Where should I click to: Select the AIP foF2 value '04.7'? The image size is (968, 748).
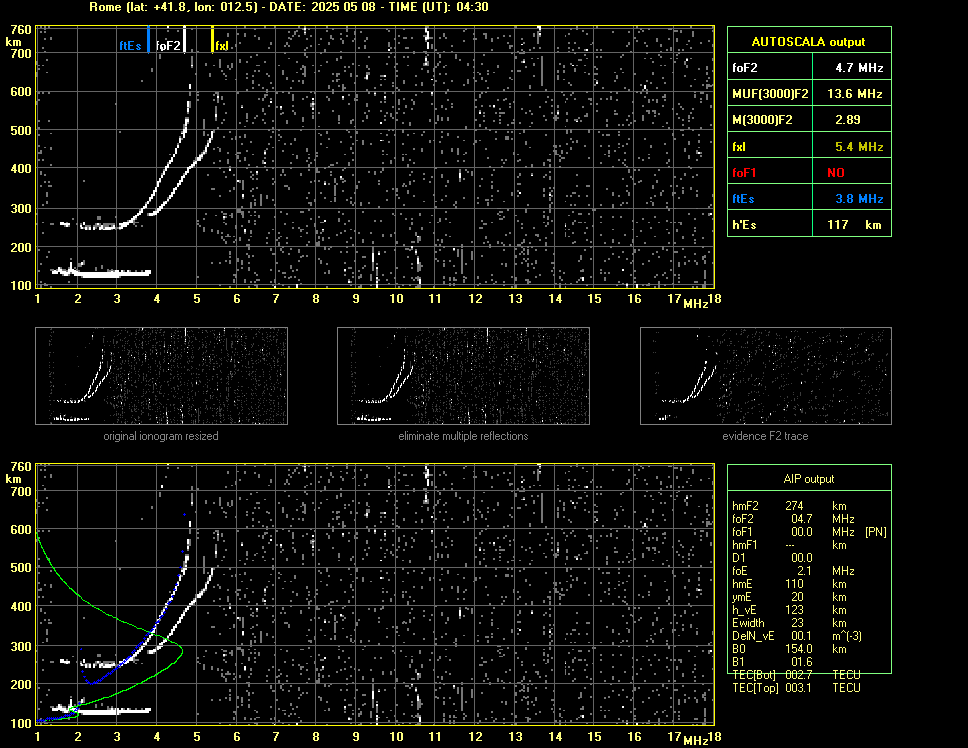802,518
